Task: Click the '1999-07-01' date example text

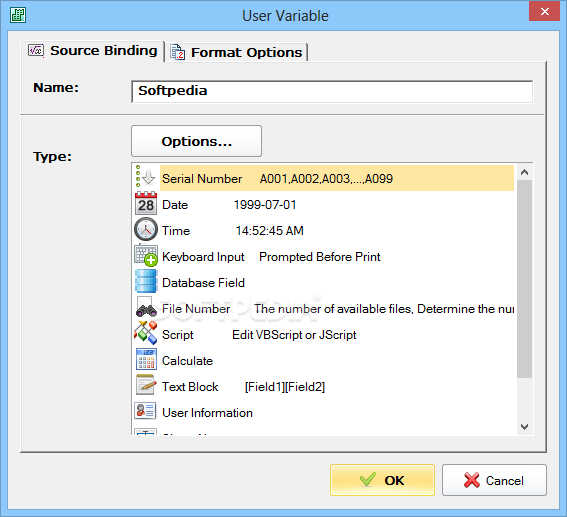Action: coord(265,205)
